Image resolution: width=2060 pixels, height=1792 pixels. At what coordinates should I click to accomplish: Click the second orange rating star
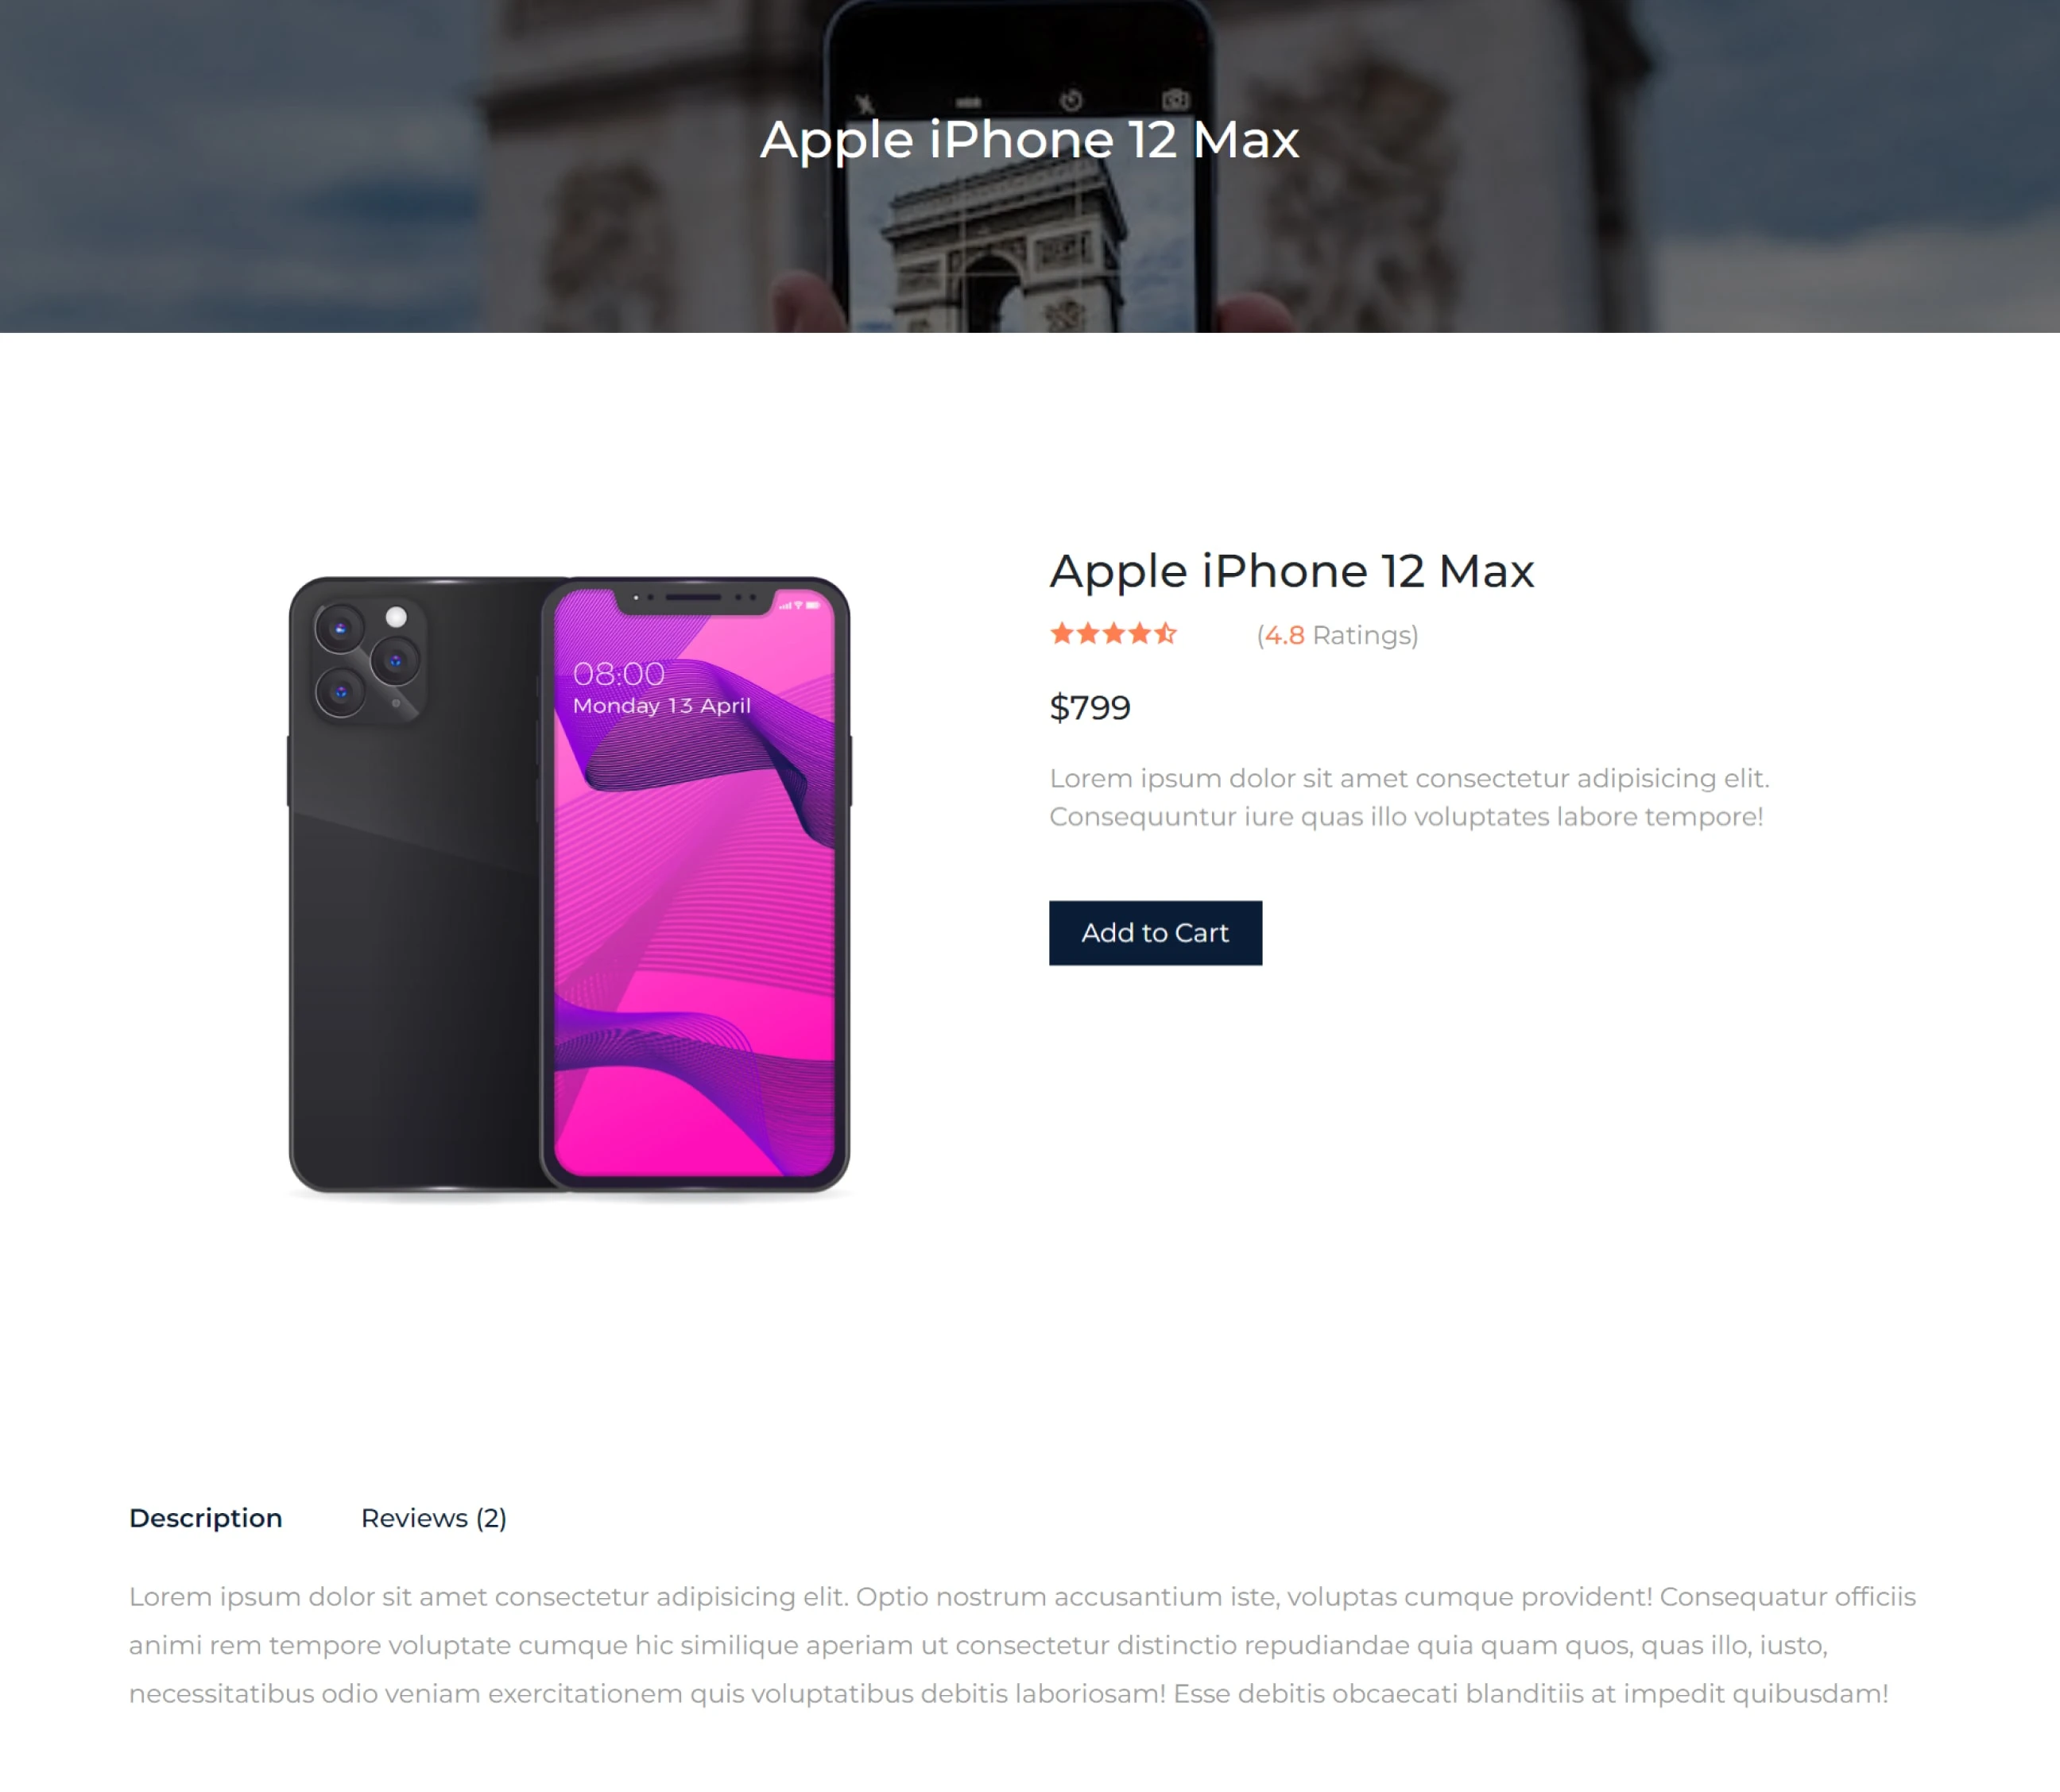1088,634
